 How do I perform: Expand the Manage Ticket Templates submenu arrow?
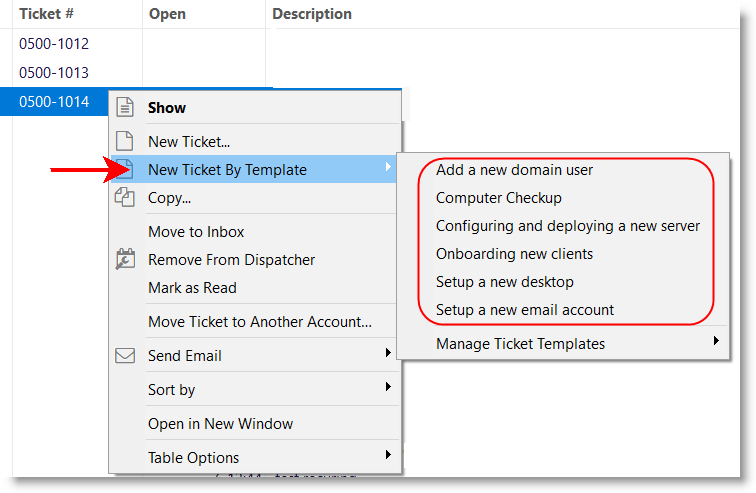[716, 343]
